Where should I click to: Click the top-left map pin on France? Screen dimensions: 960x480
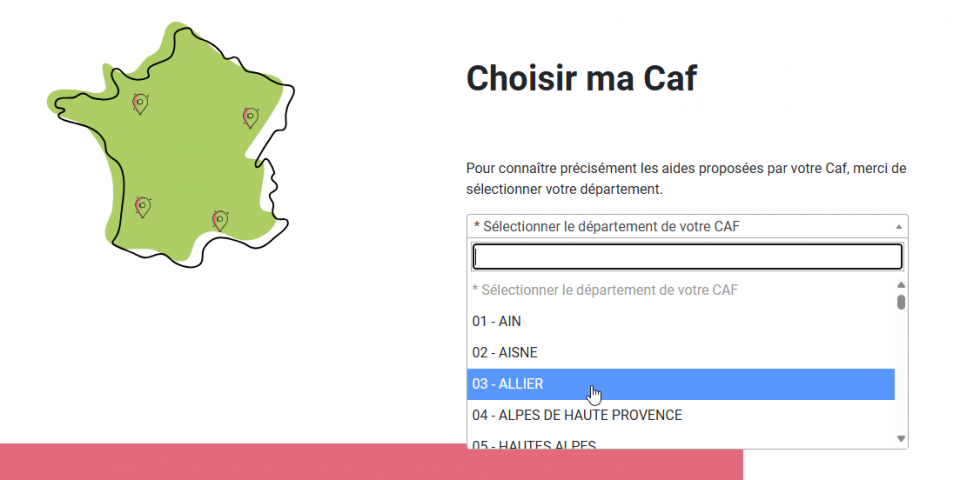point(141,103)
